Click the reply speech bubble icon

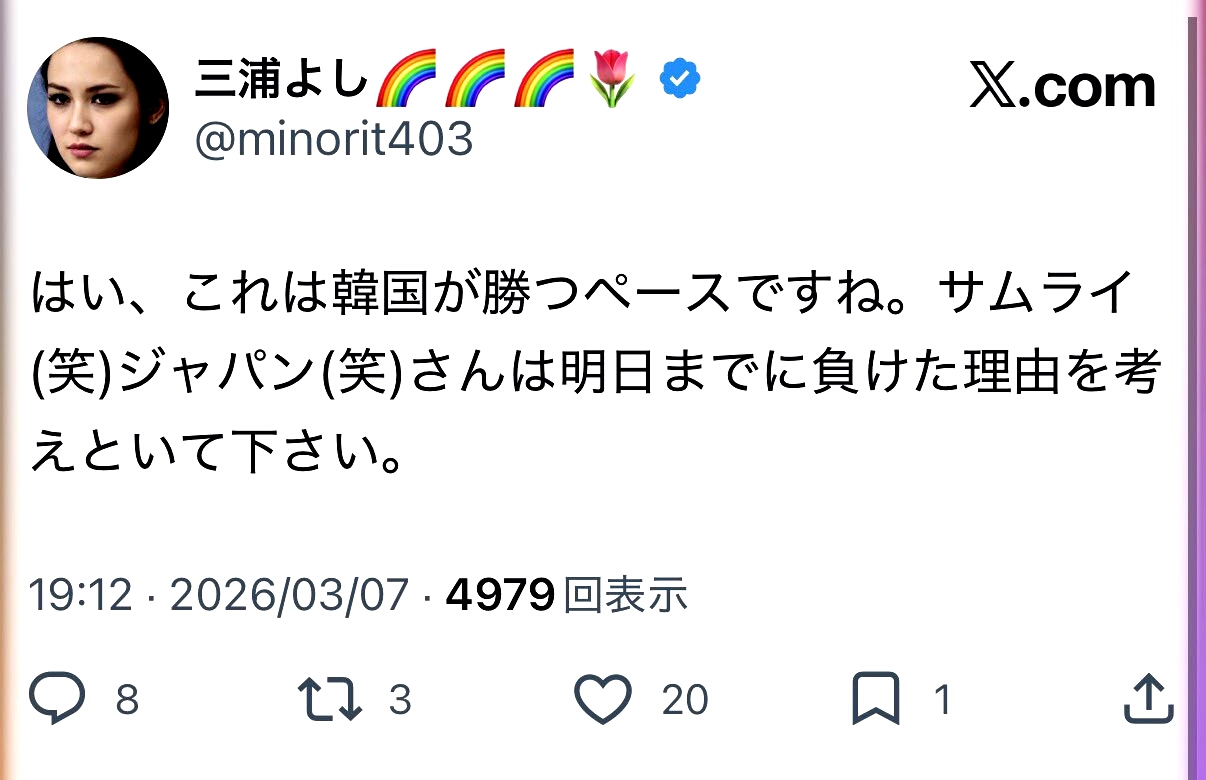coord(56,699)
